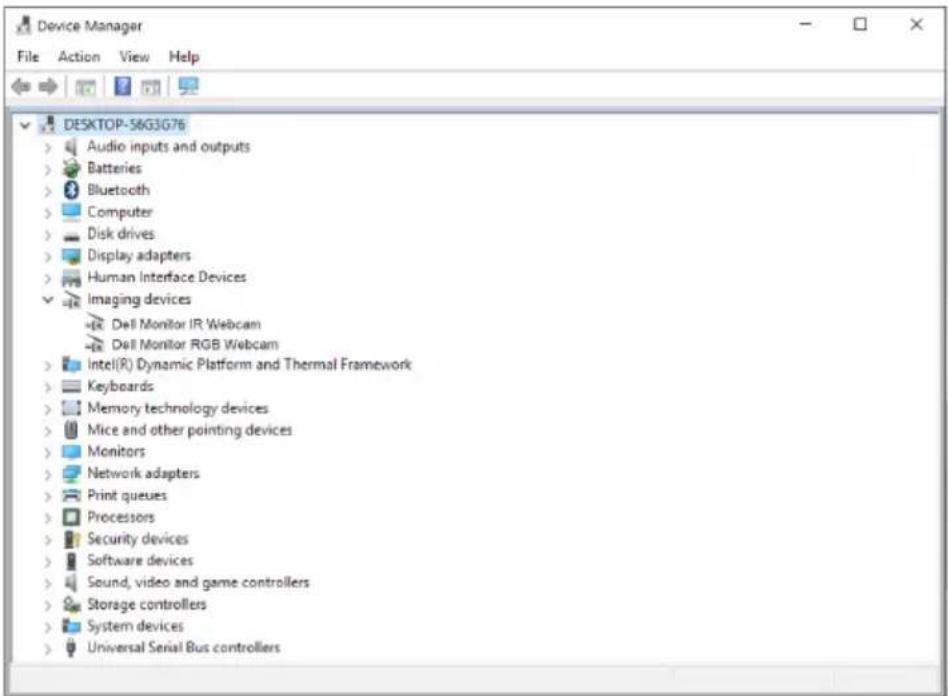Click the Processors chip icon
Screen dimensions: 948x696
[71, 517]
